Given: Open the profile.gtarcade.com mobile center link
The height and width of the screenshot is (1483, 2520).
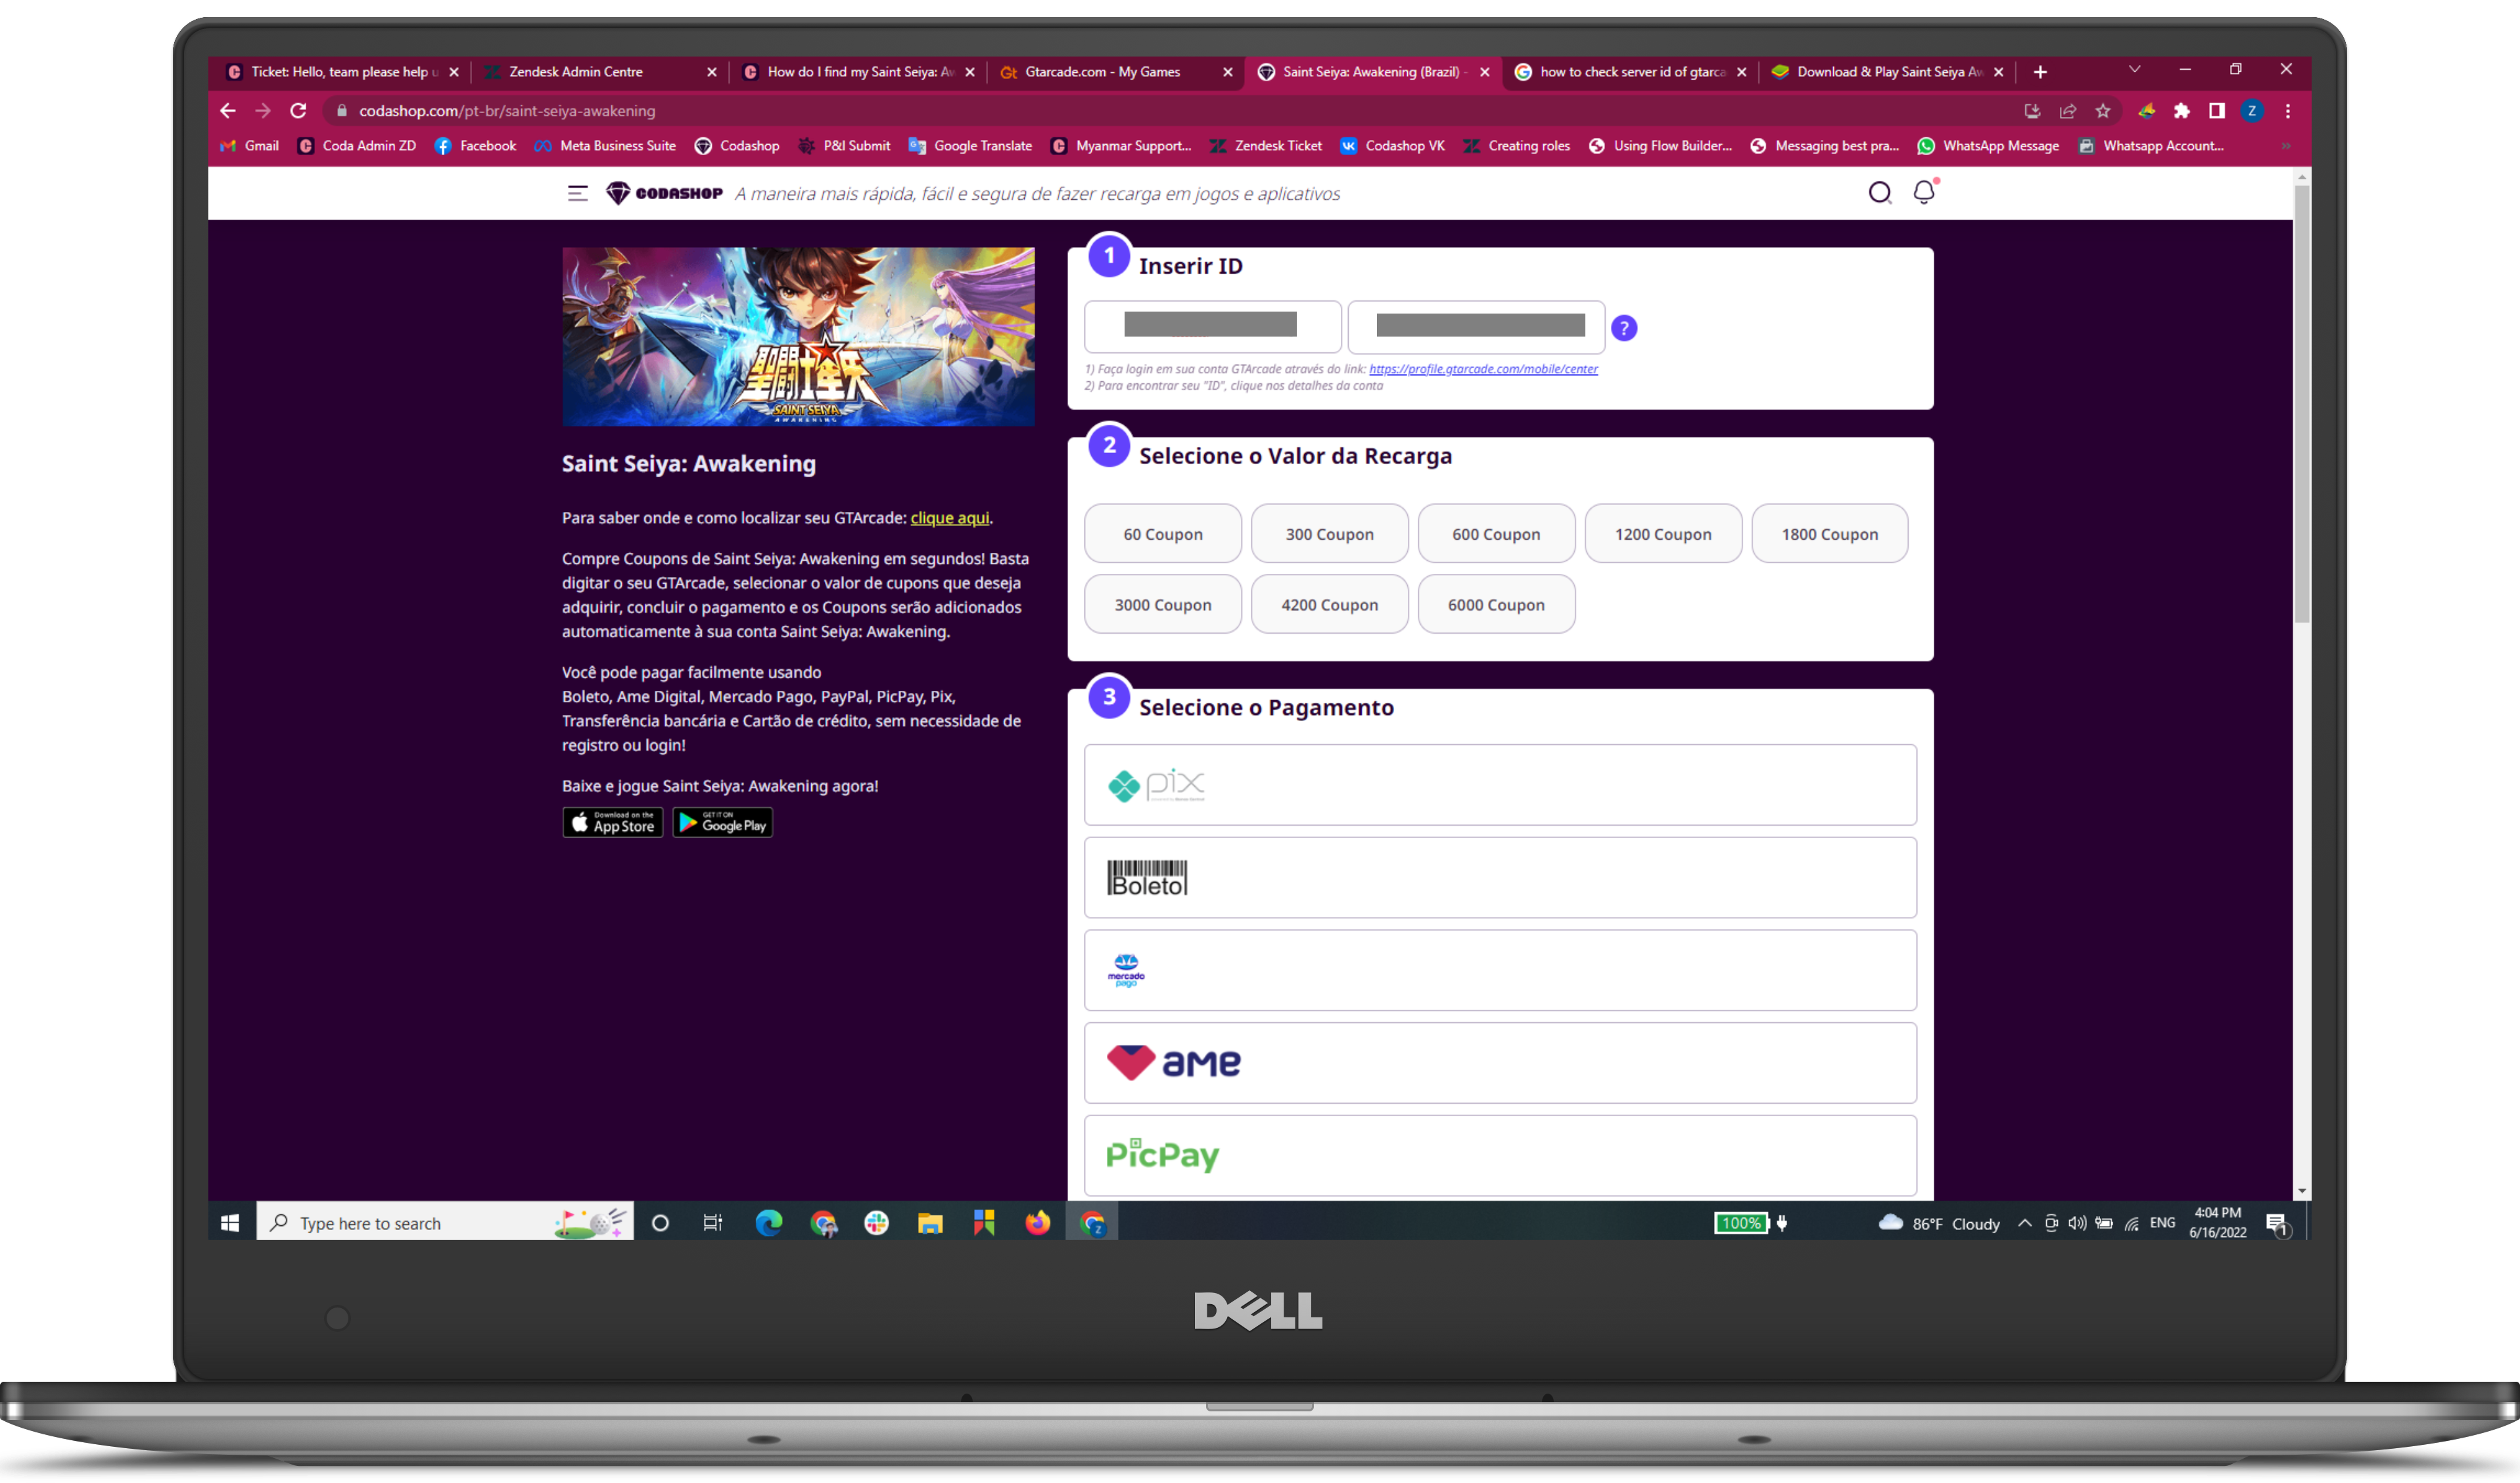Looking at the screenshot, I should [1483, 369].
